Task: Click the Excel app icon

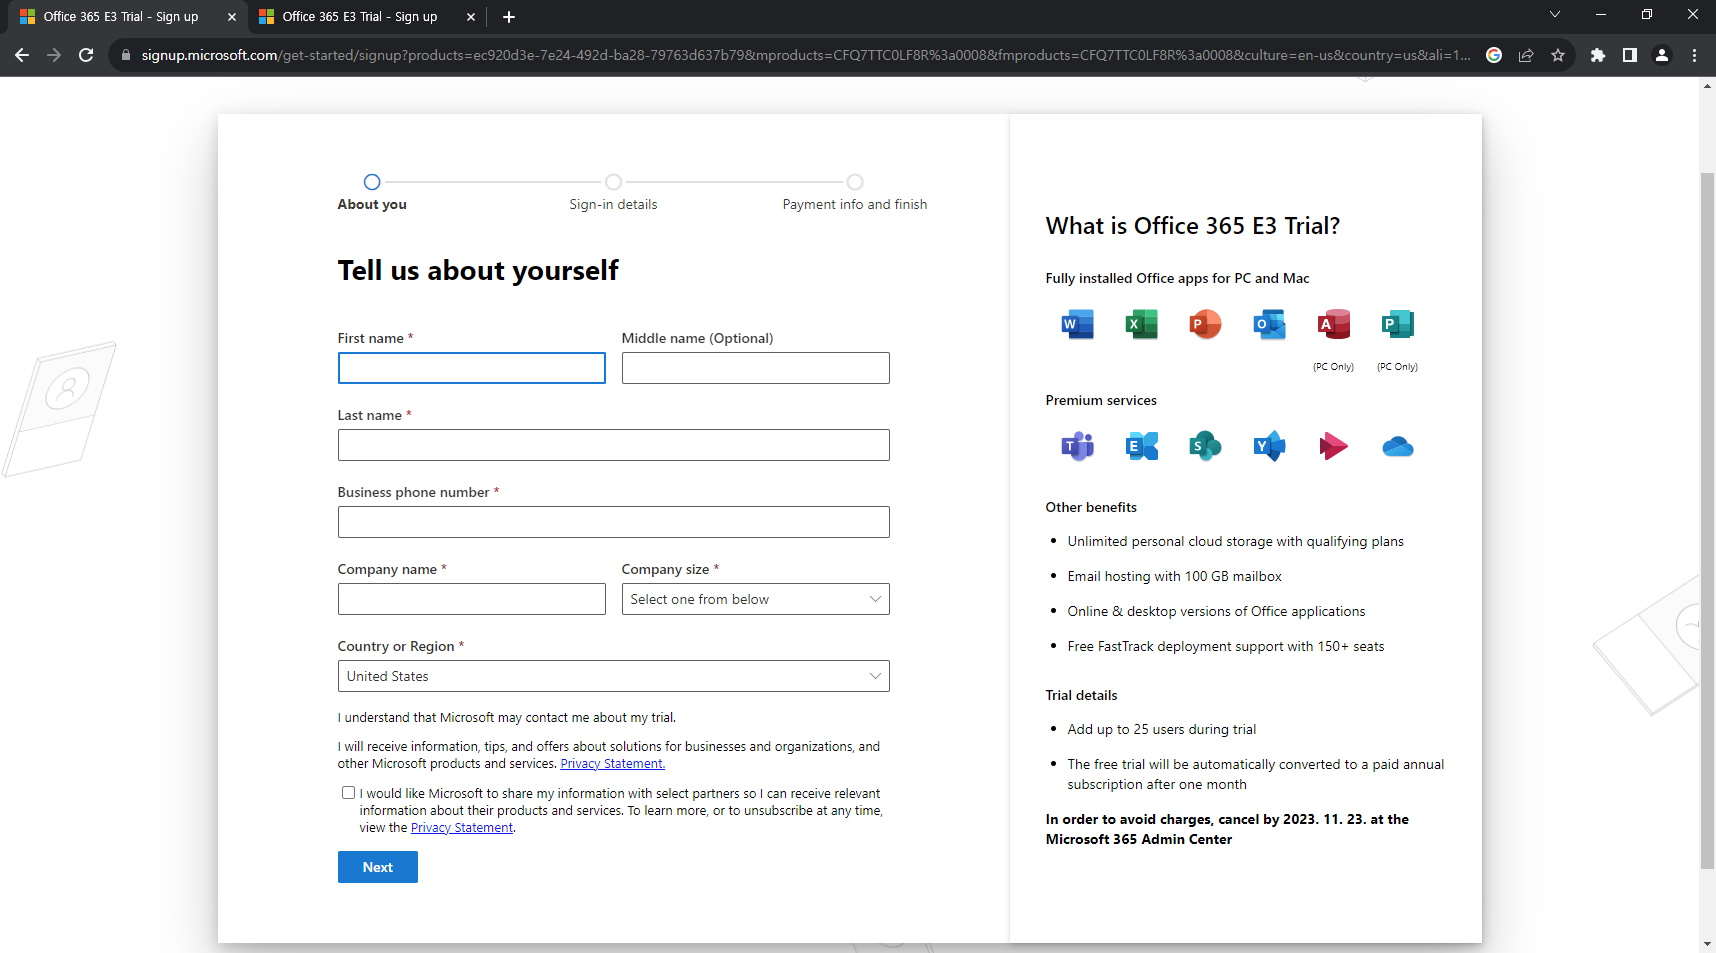Action: pos(1141,324)
